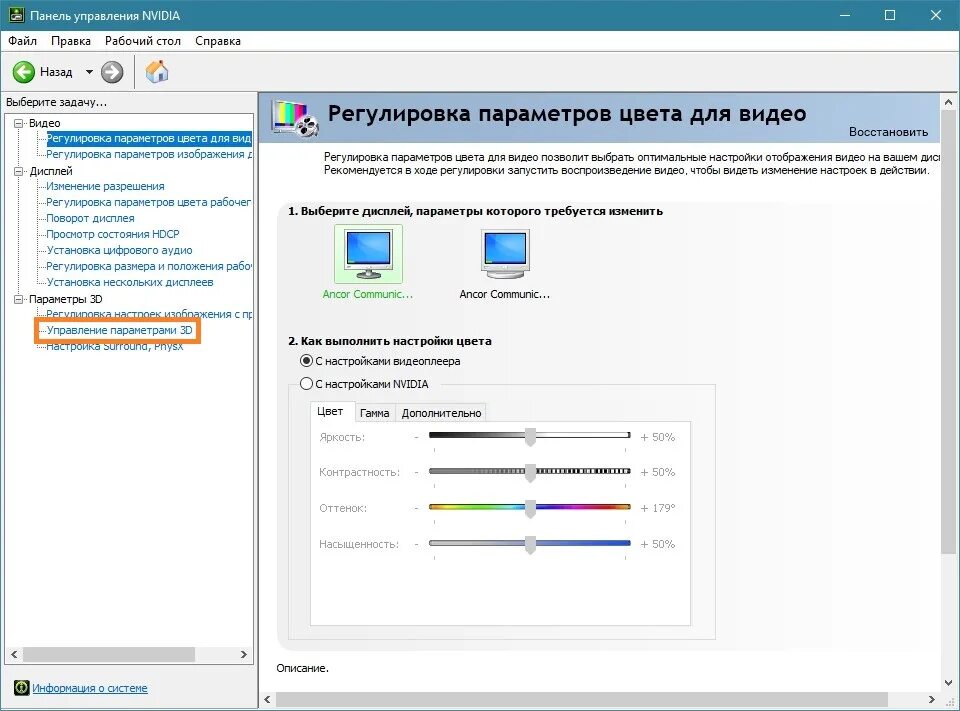Collapse the Видео tree node
Screen dimensions: 960x711
[x=19, y=123]
